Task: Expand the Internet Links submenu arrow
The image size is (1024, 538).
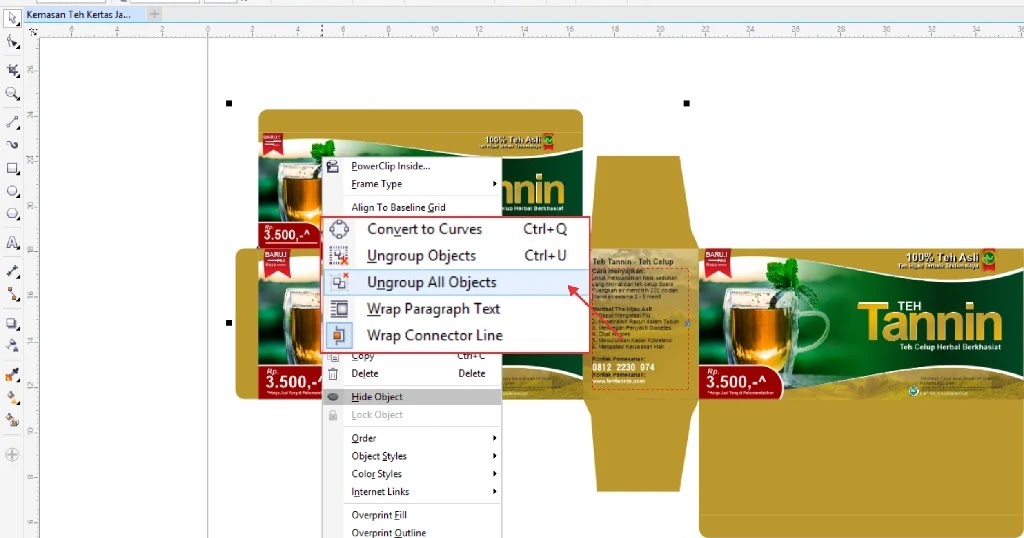Action: coord(494,492)
